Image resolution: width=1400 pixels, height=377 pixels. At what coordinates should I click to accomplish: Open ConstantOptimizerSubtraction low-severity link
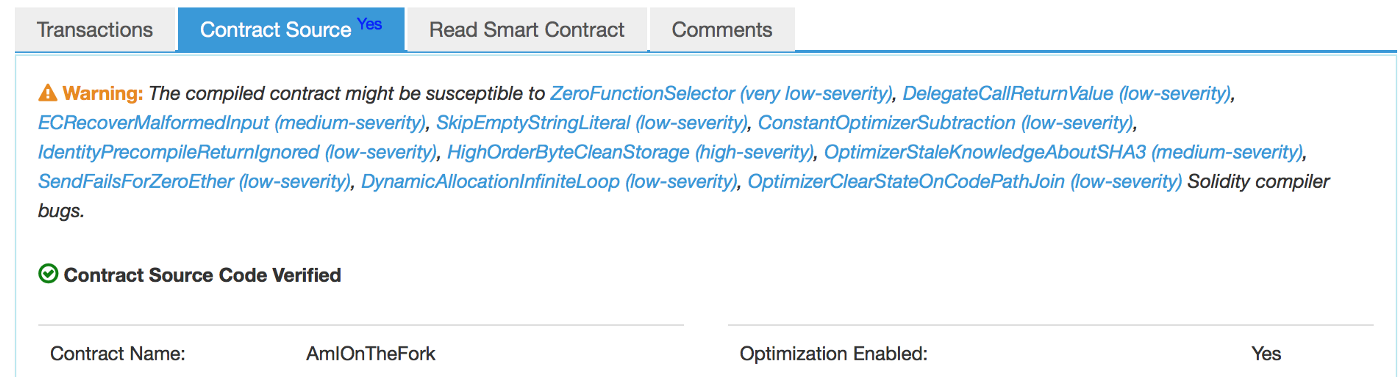(946, 123)
